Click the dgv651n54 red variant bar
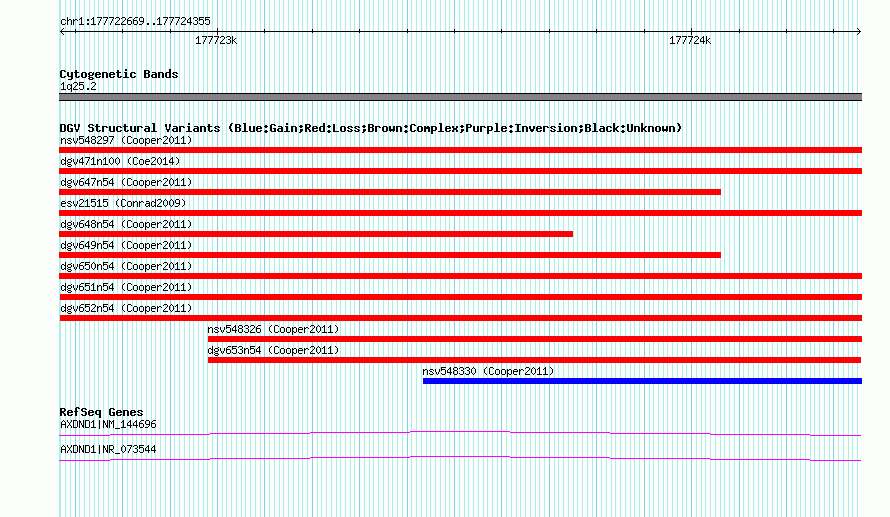 click(460, 297)
